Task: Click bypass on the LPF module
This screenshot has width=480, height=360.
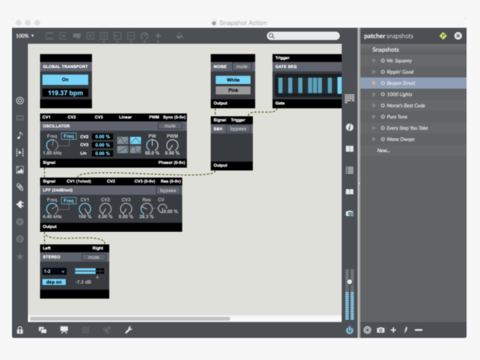Action: pyautogui.click(x=168, y=190)
